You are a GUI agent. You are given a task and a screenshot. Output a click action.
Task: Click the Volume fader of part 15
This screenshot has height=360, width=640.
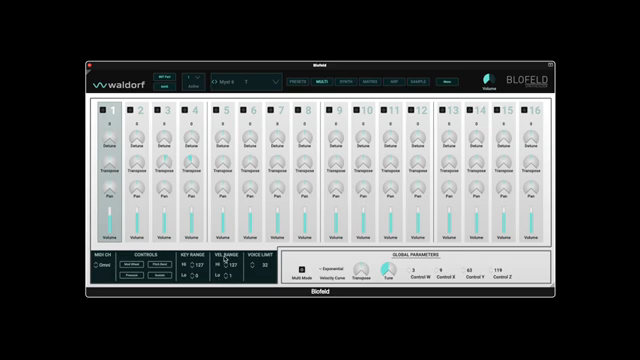[504, 220]
